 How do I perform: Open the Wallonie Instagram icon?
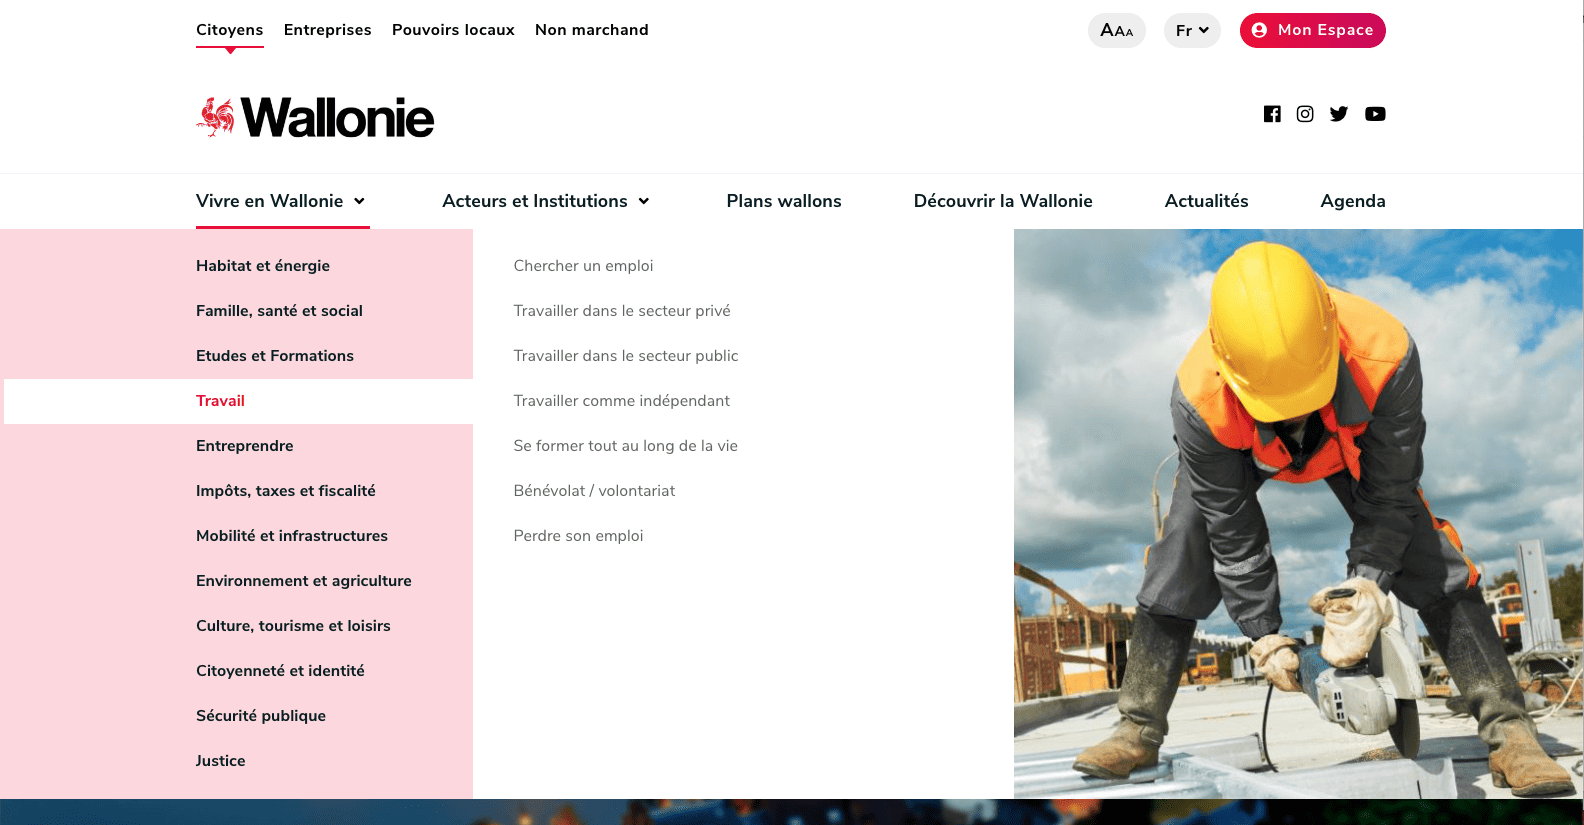[x=1305, y=114]
